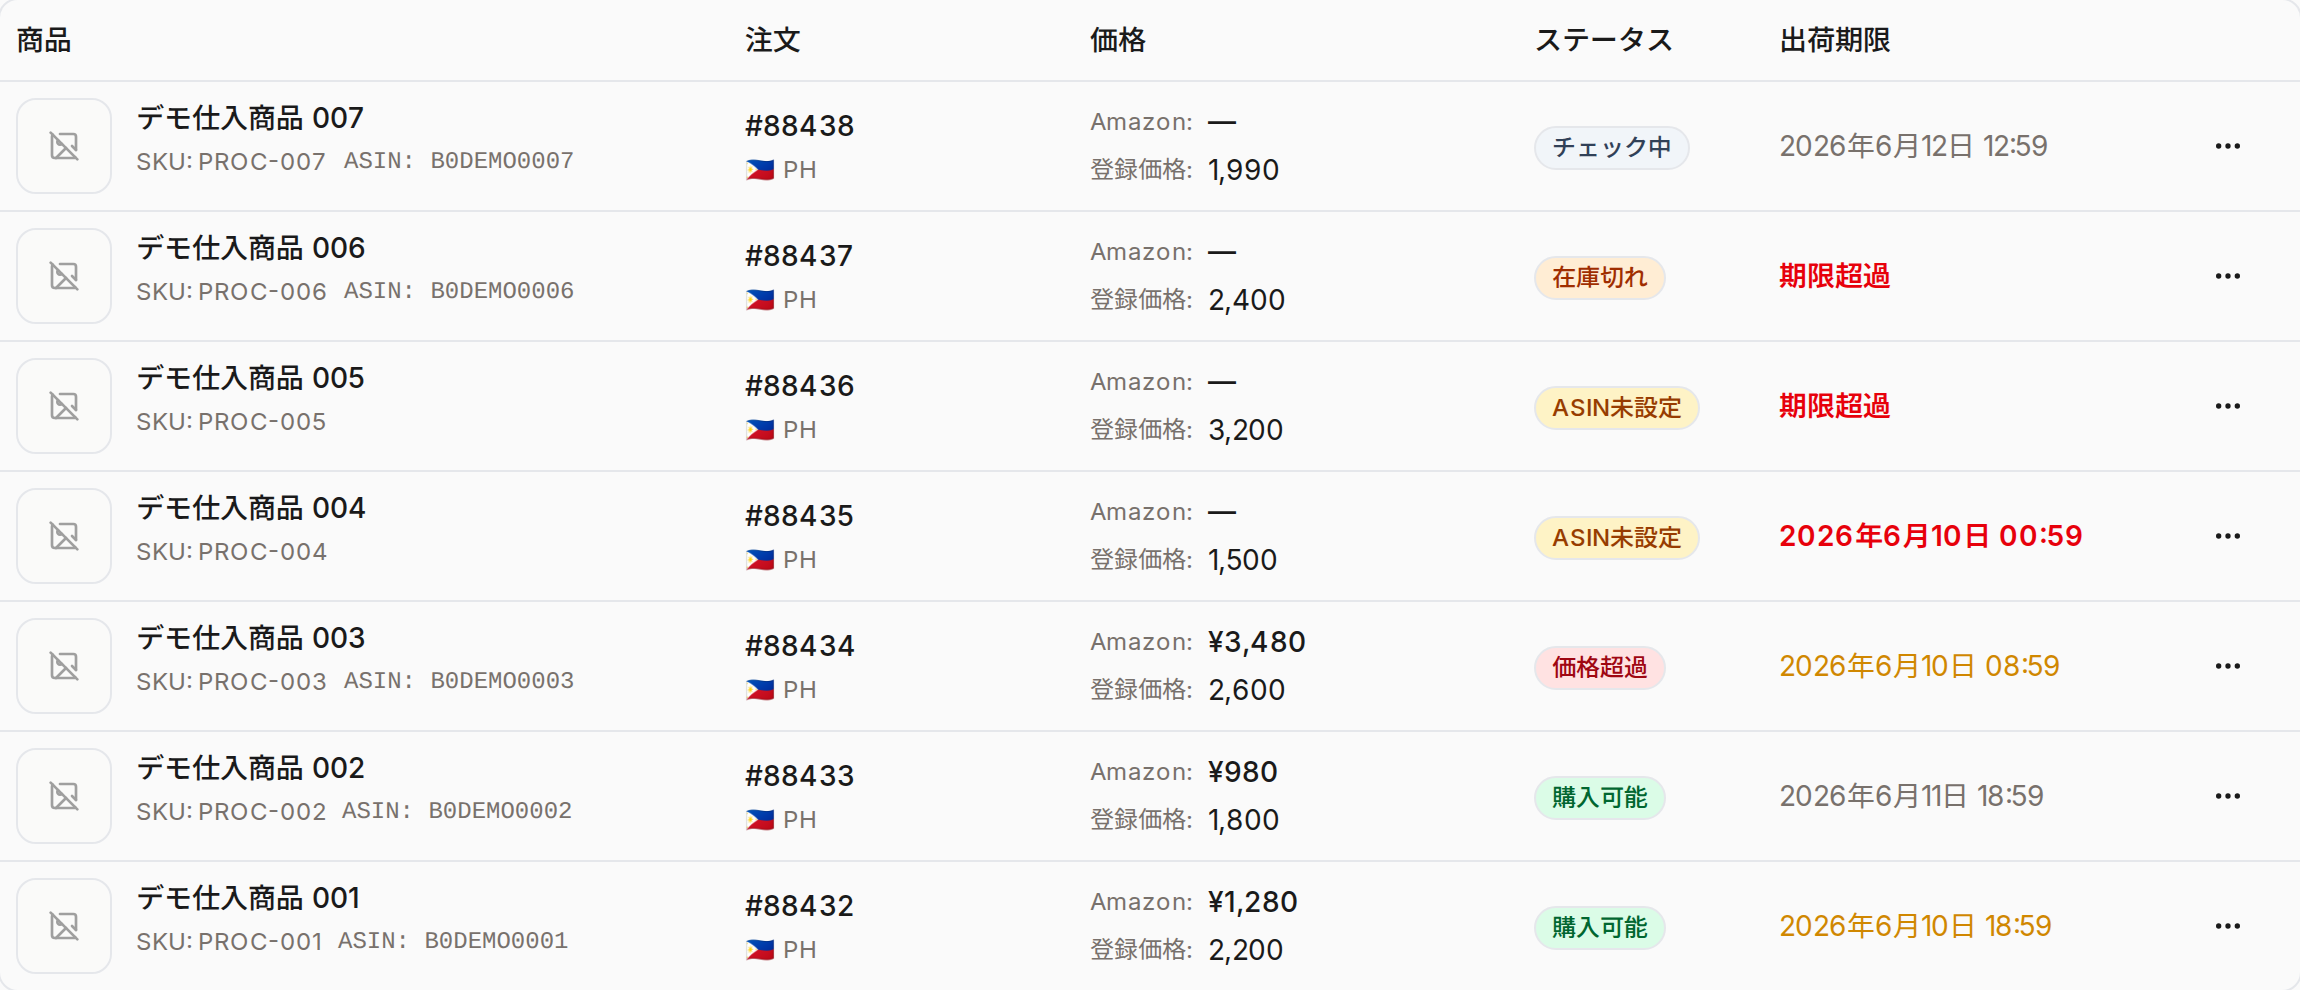Open more options for order #88434
This screenshot has width=2300, height=990.
click(2227, 666)
